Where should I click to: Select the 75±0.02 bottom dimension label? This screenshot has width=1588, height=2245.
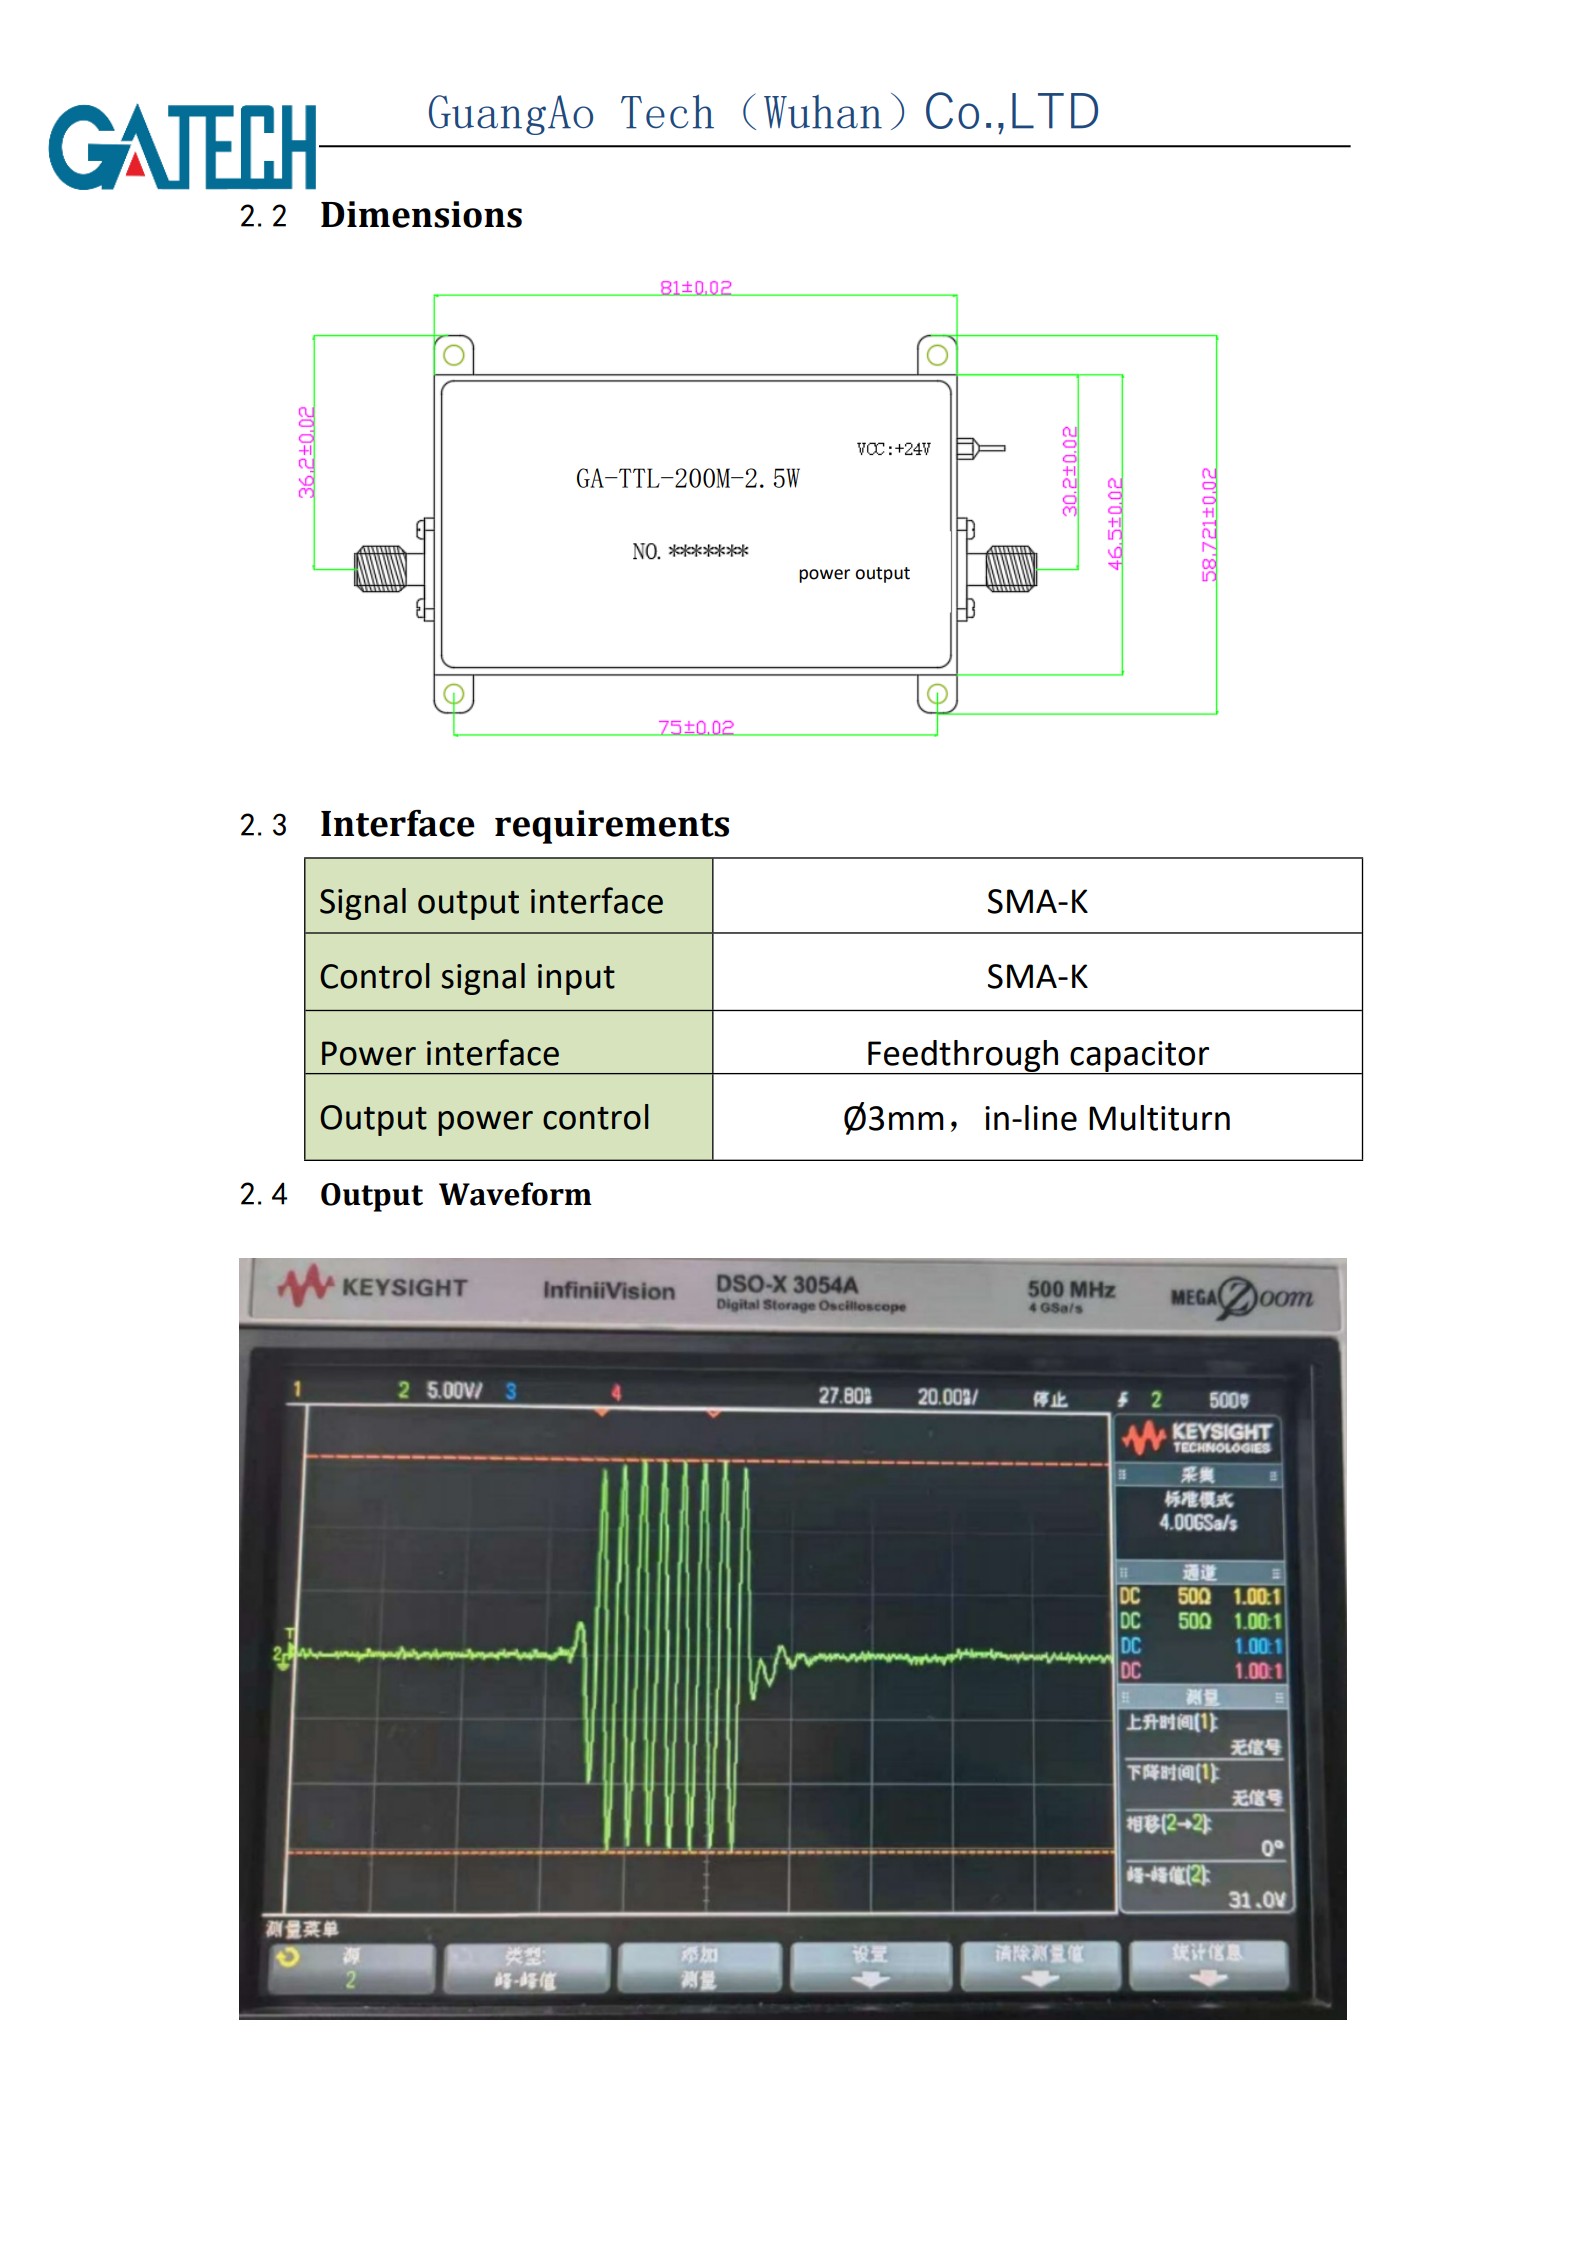696,727
